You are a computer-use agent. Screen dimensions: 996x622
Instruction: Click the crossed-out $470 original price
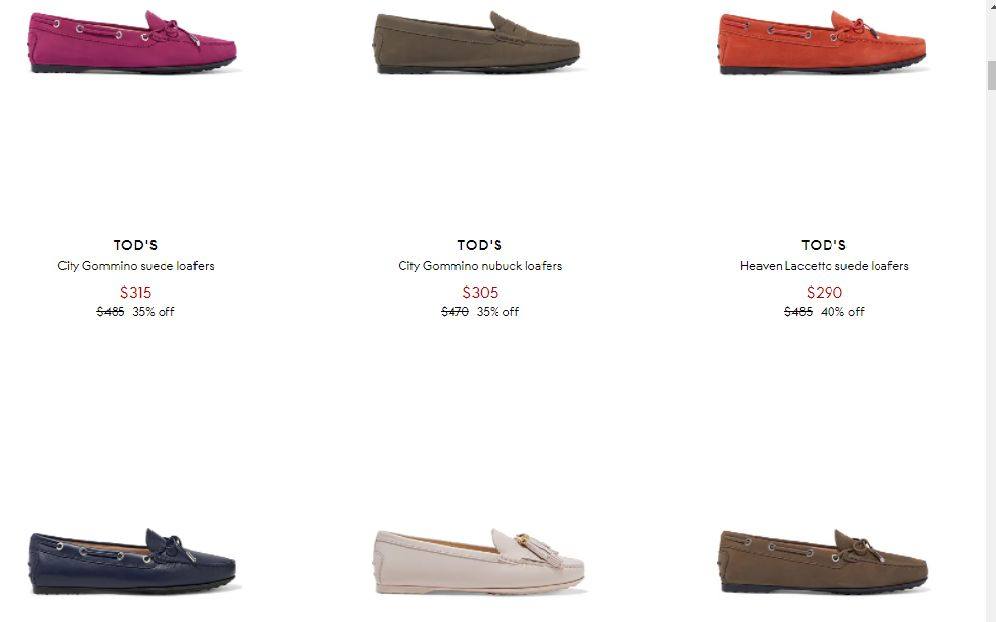(x=455, y=312)
